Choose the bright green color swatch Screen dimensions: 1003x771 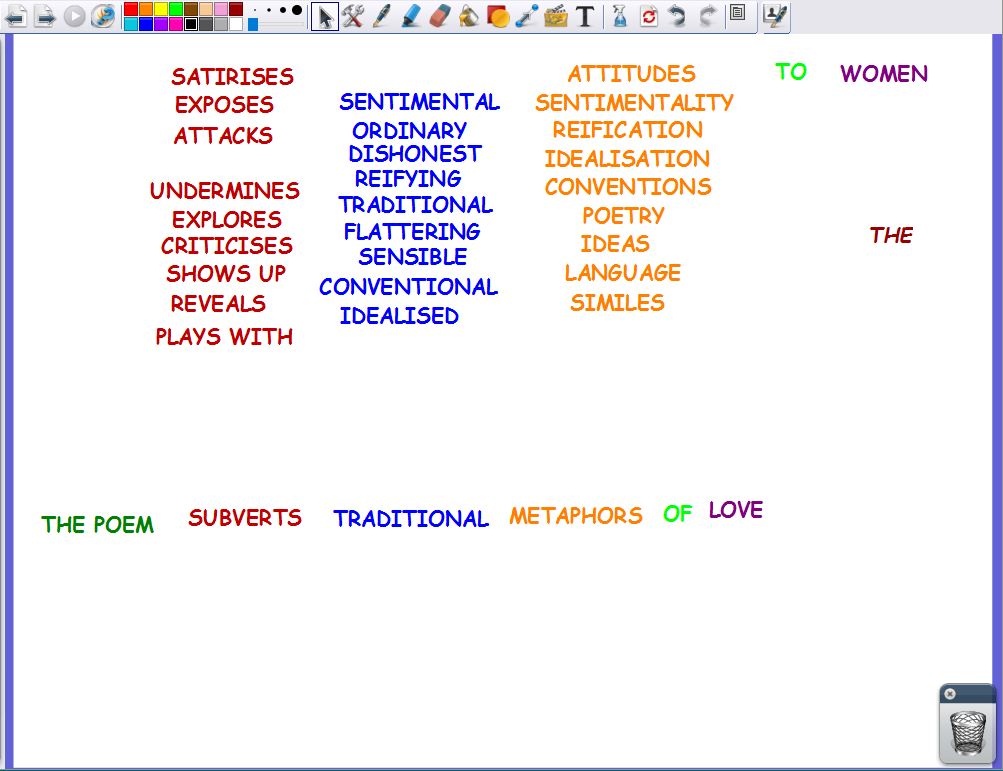point(176,9)
